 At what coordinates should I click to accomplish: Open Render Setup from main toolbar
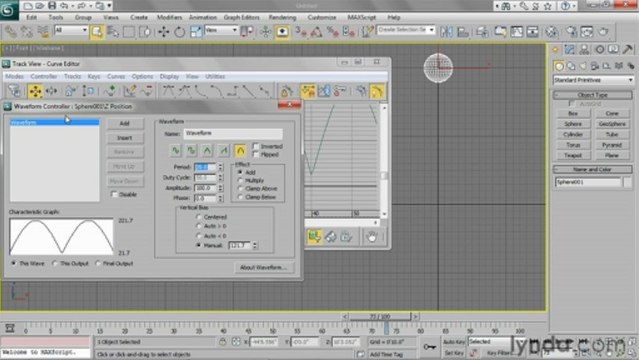(x=571, y=31)
